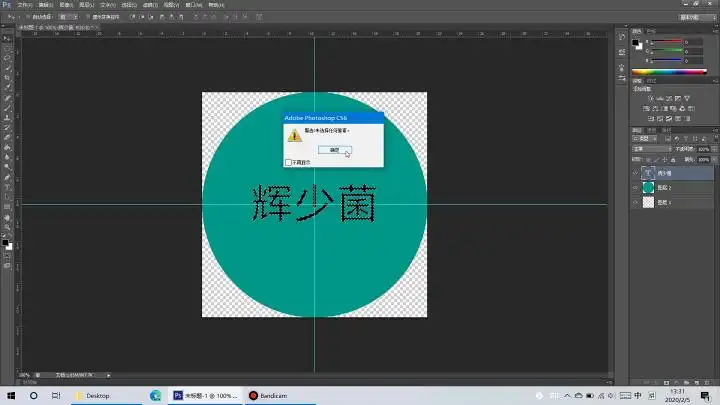Open the File menu
This screenshot has height=405, width=720.
pos(24,5)
